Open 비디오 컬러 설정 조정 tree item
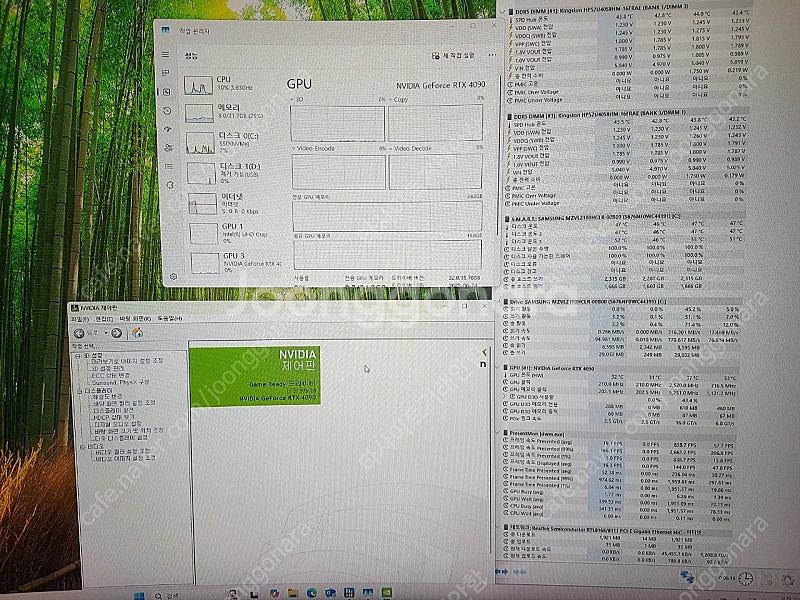 124,452
